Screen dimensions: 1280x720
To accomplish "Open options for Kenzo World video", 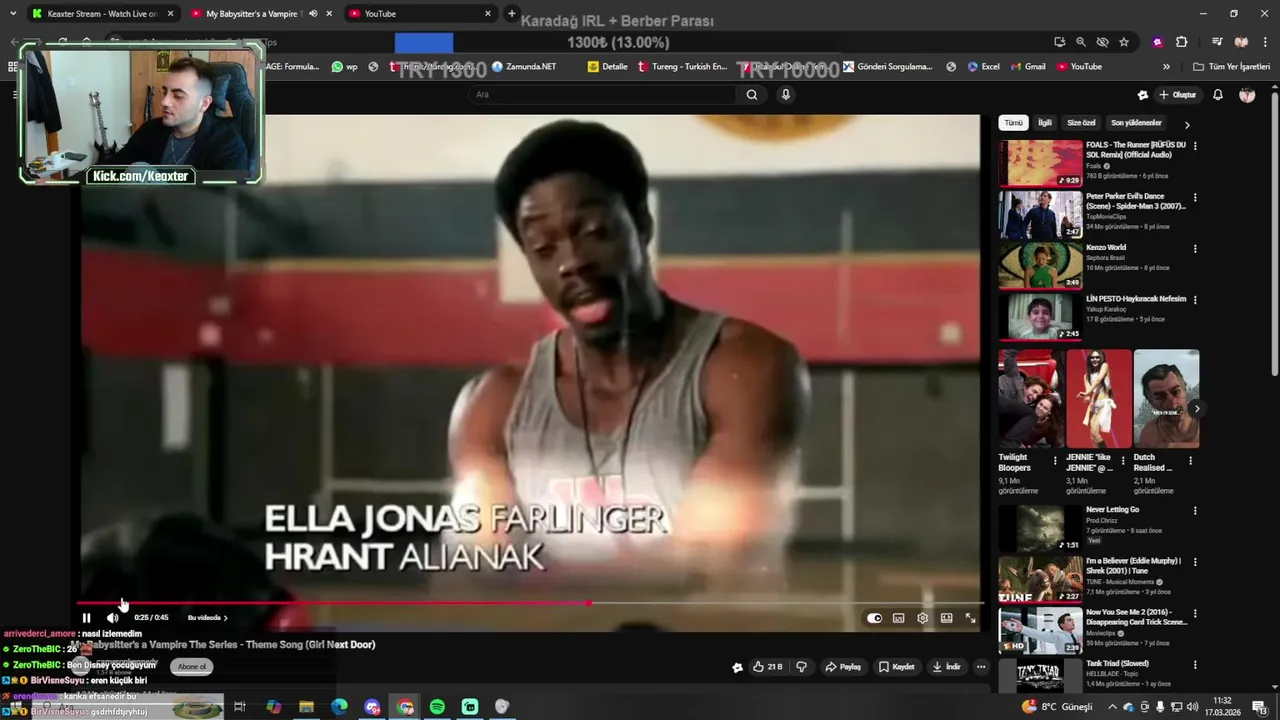I will 1195,248.
